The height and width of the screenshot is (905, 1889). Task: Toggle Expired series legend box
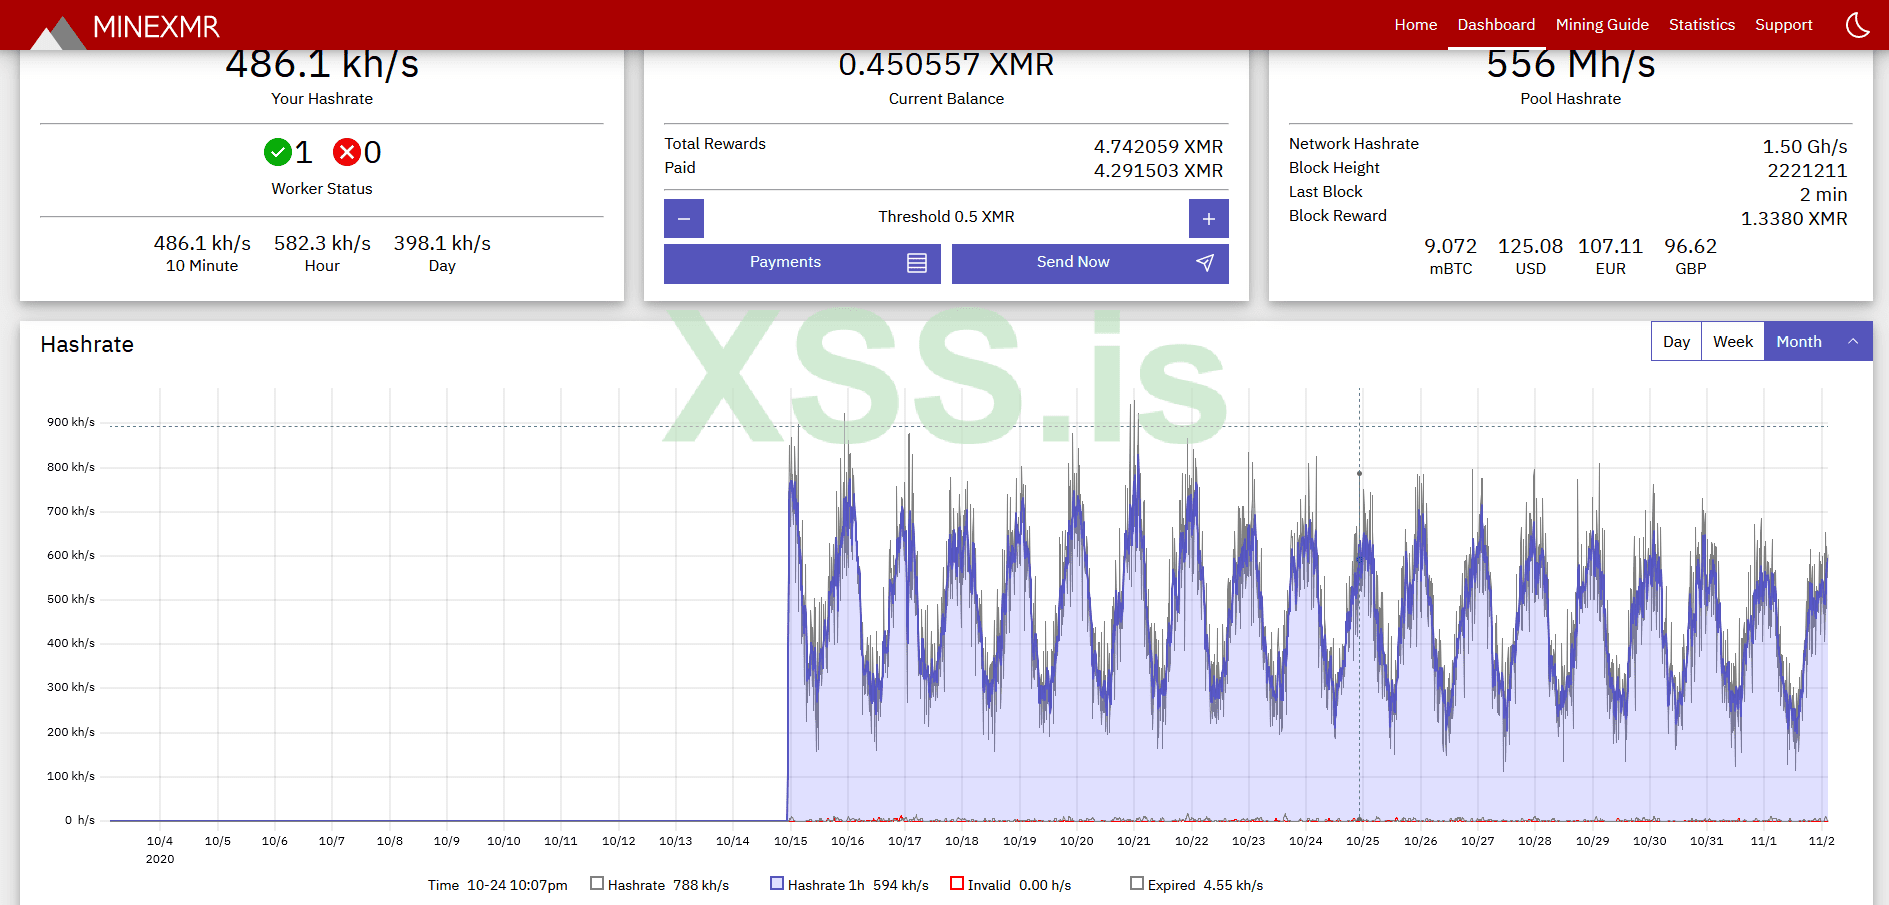(x=1137, y=883)
